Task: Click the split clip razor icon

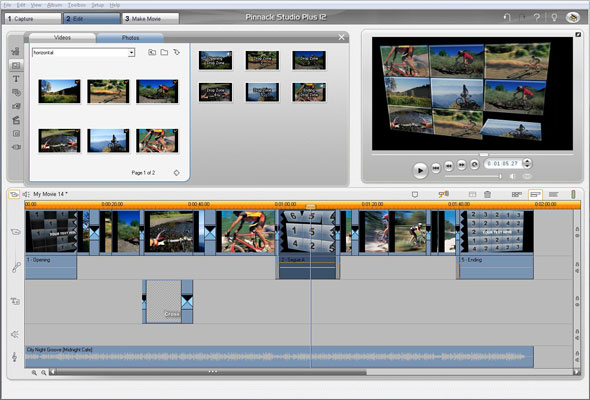Action: pos(472,195)
